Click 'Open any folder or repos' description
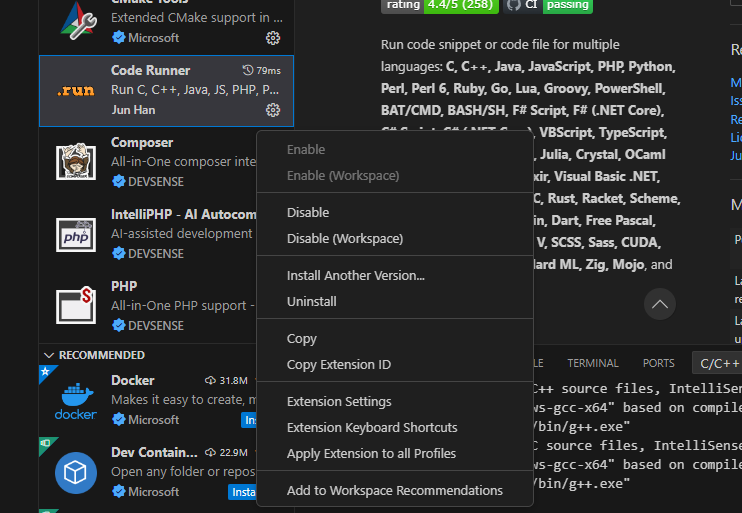Image resolution: width=742 pixels, height=513 pixels. click(183, 472)
